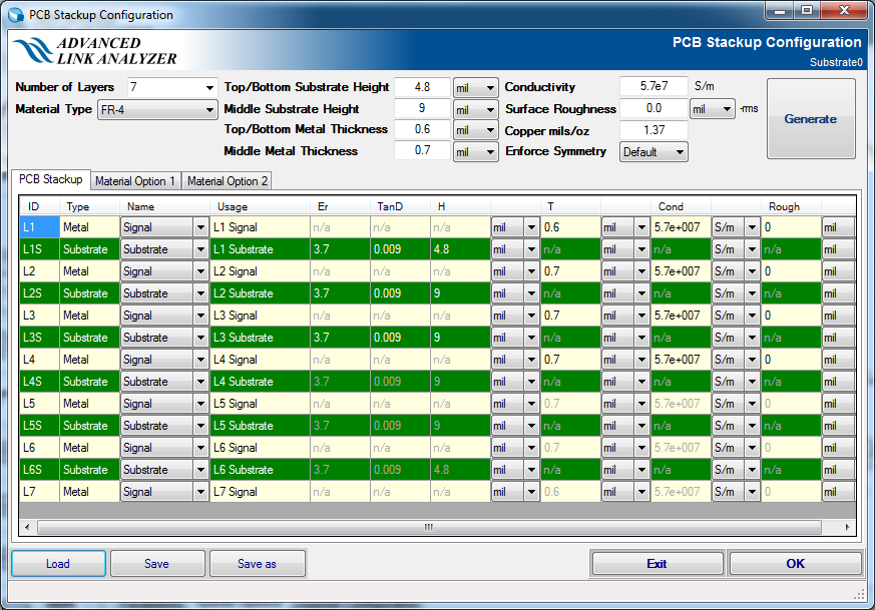Click the Copper mils/oz field
The height and width of the screenshot is (610, 875).
click(653, 130)
